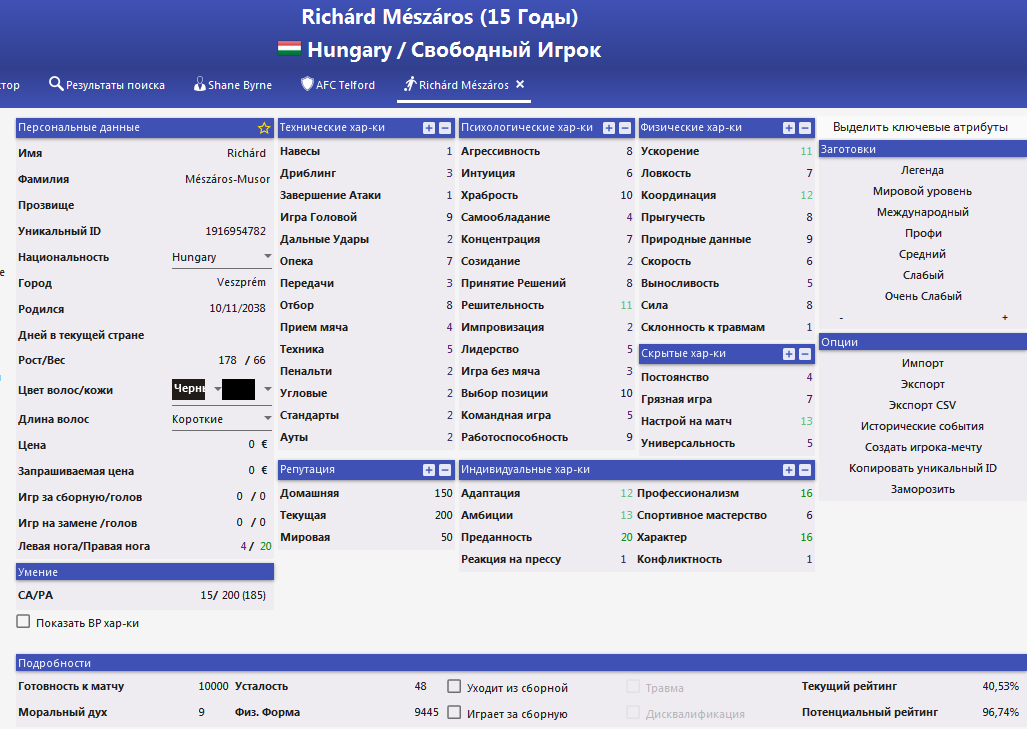
Task: Edit the Ускорение attribute value 11
Action: (806, 151)
